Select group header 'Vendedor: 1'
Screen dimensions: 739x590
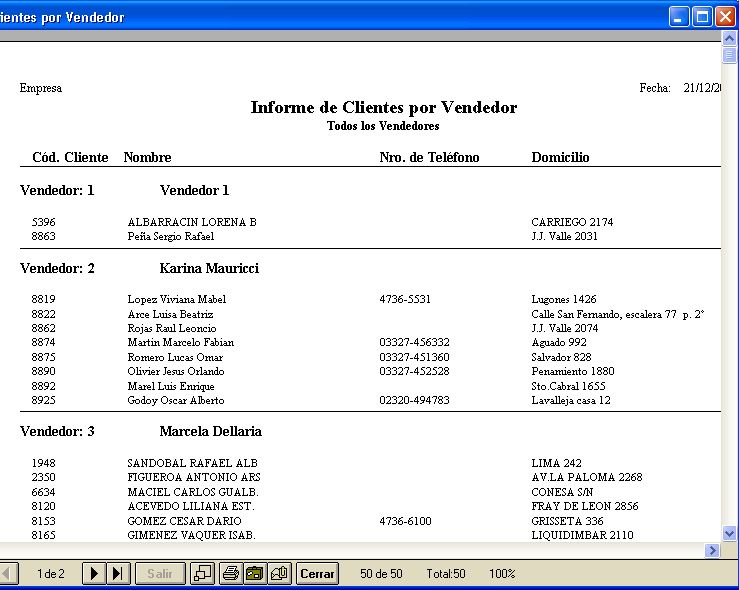tap(57, 190)
